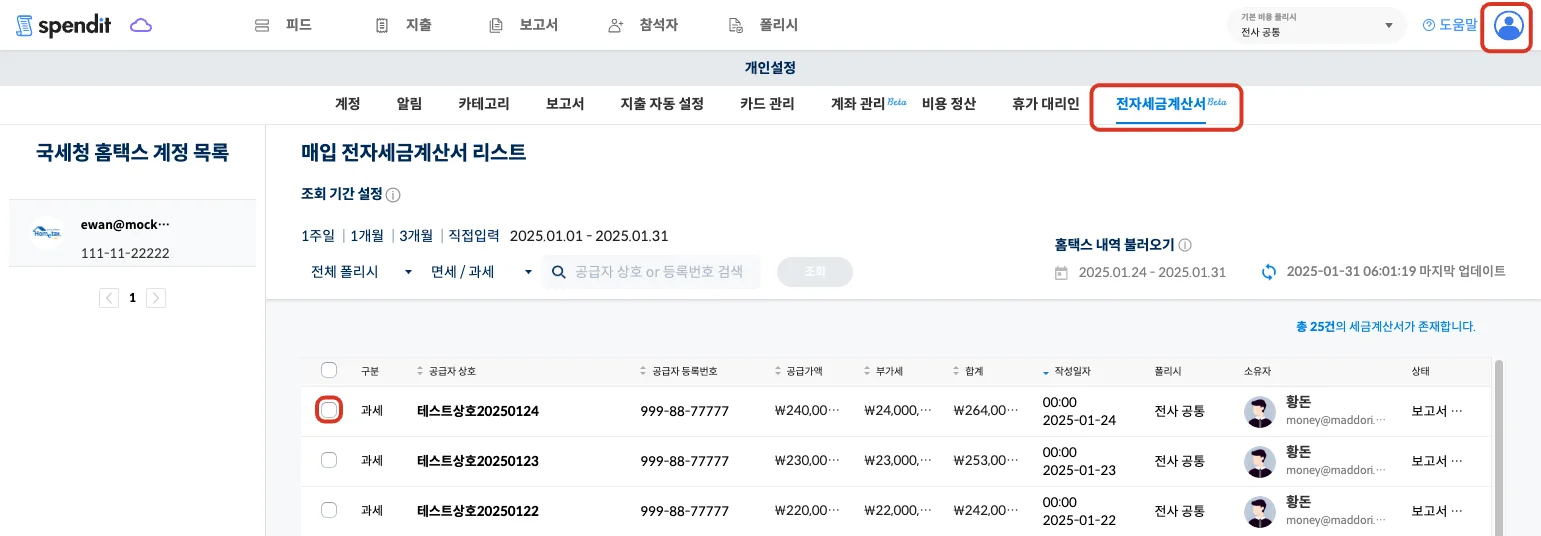Switch to the 휴가 대리인 tab

[1045, 104]
